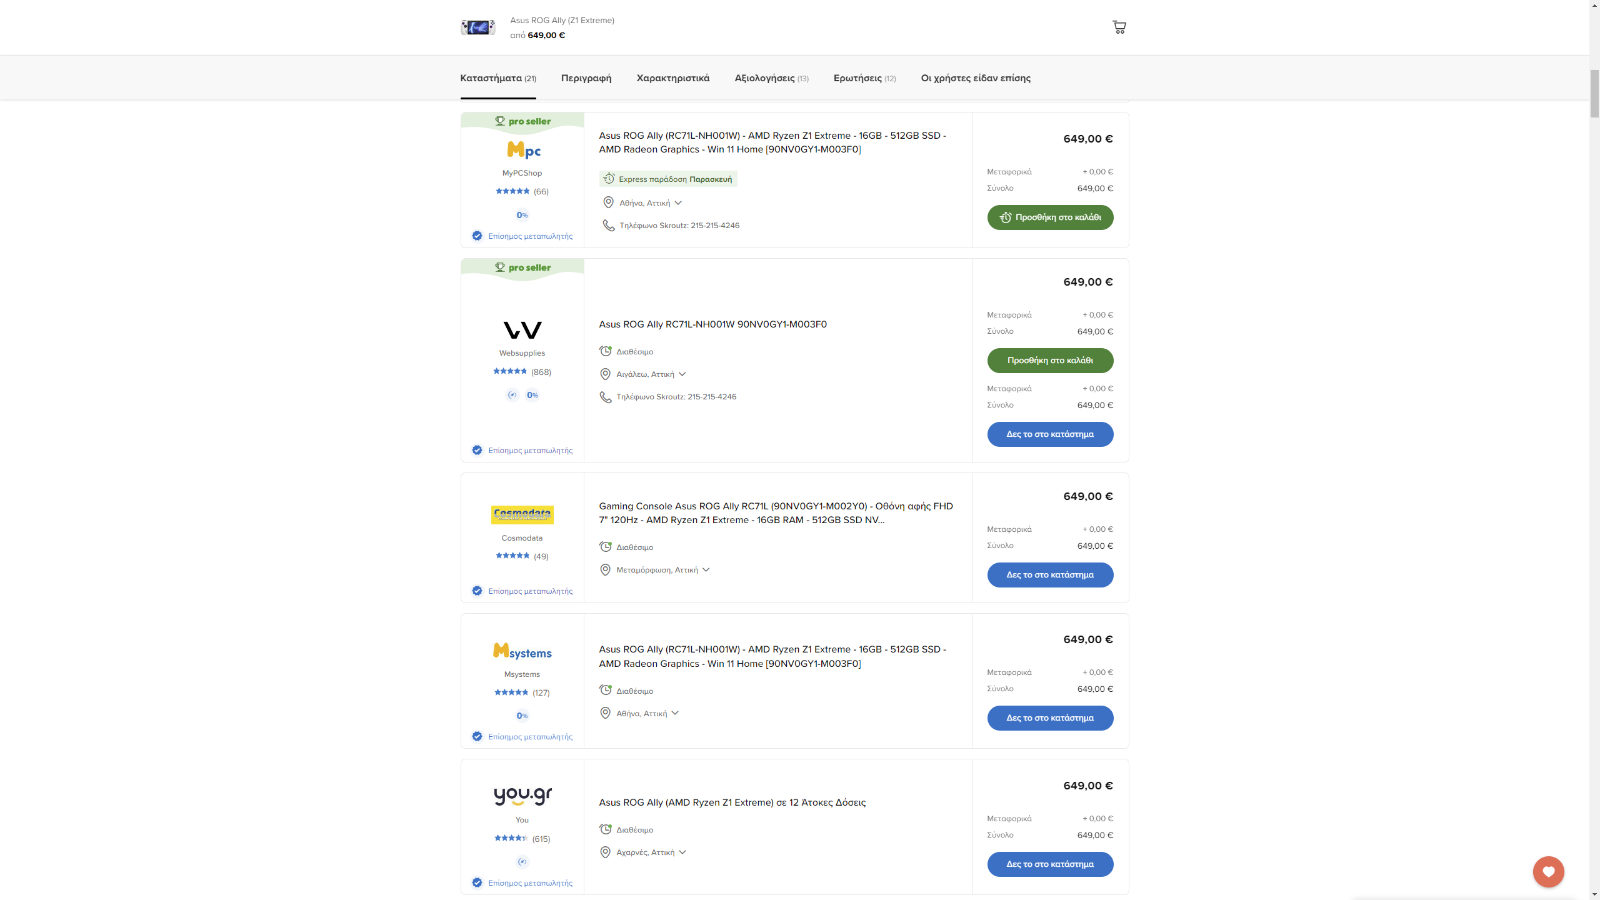1600x900 pixels.
Task: Click the Express delivery Παρασκευή badge
Action: [668, 179]
